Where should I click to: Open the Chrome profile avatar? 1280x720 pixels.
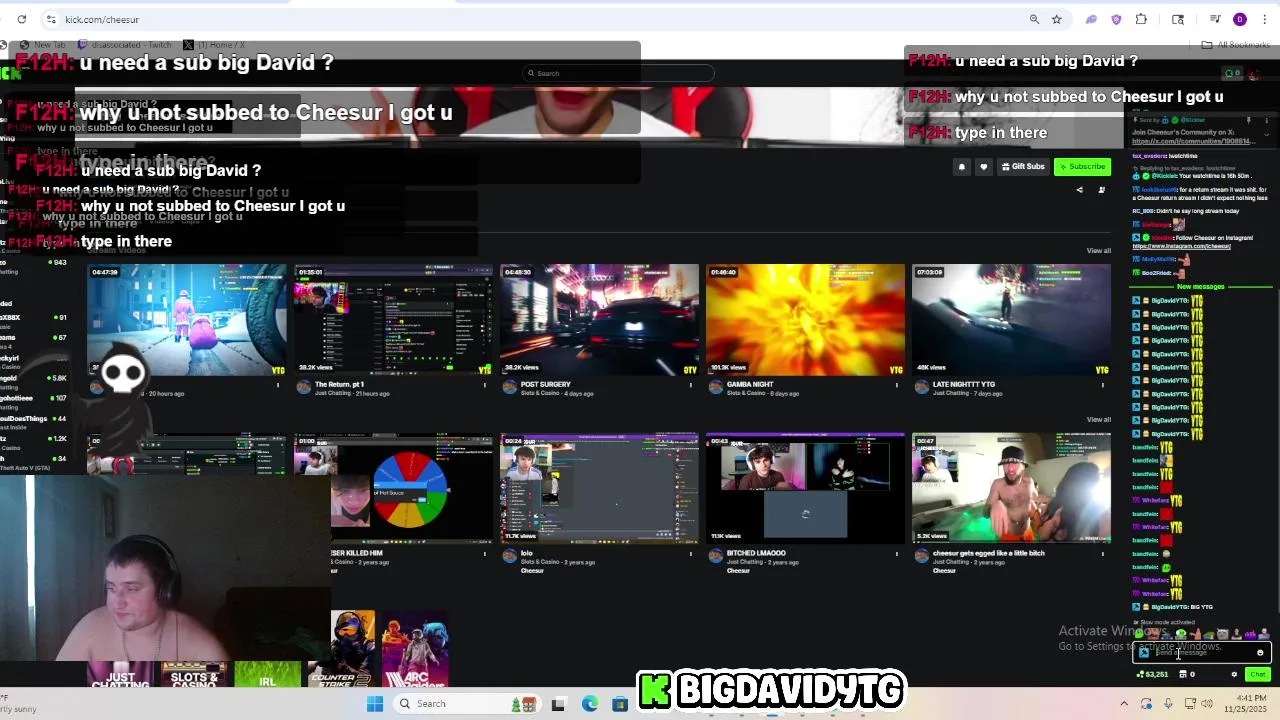(1240, 19)
